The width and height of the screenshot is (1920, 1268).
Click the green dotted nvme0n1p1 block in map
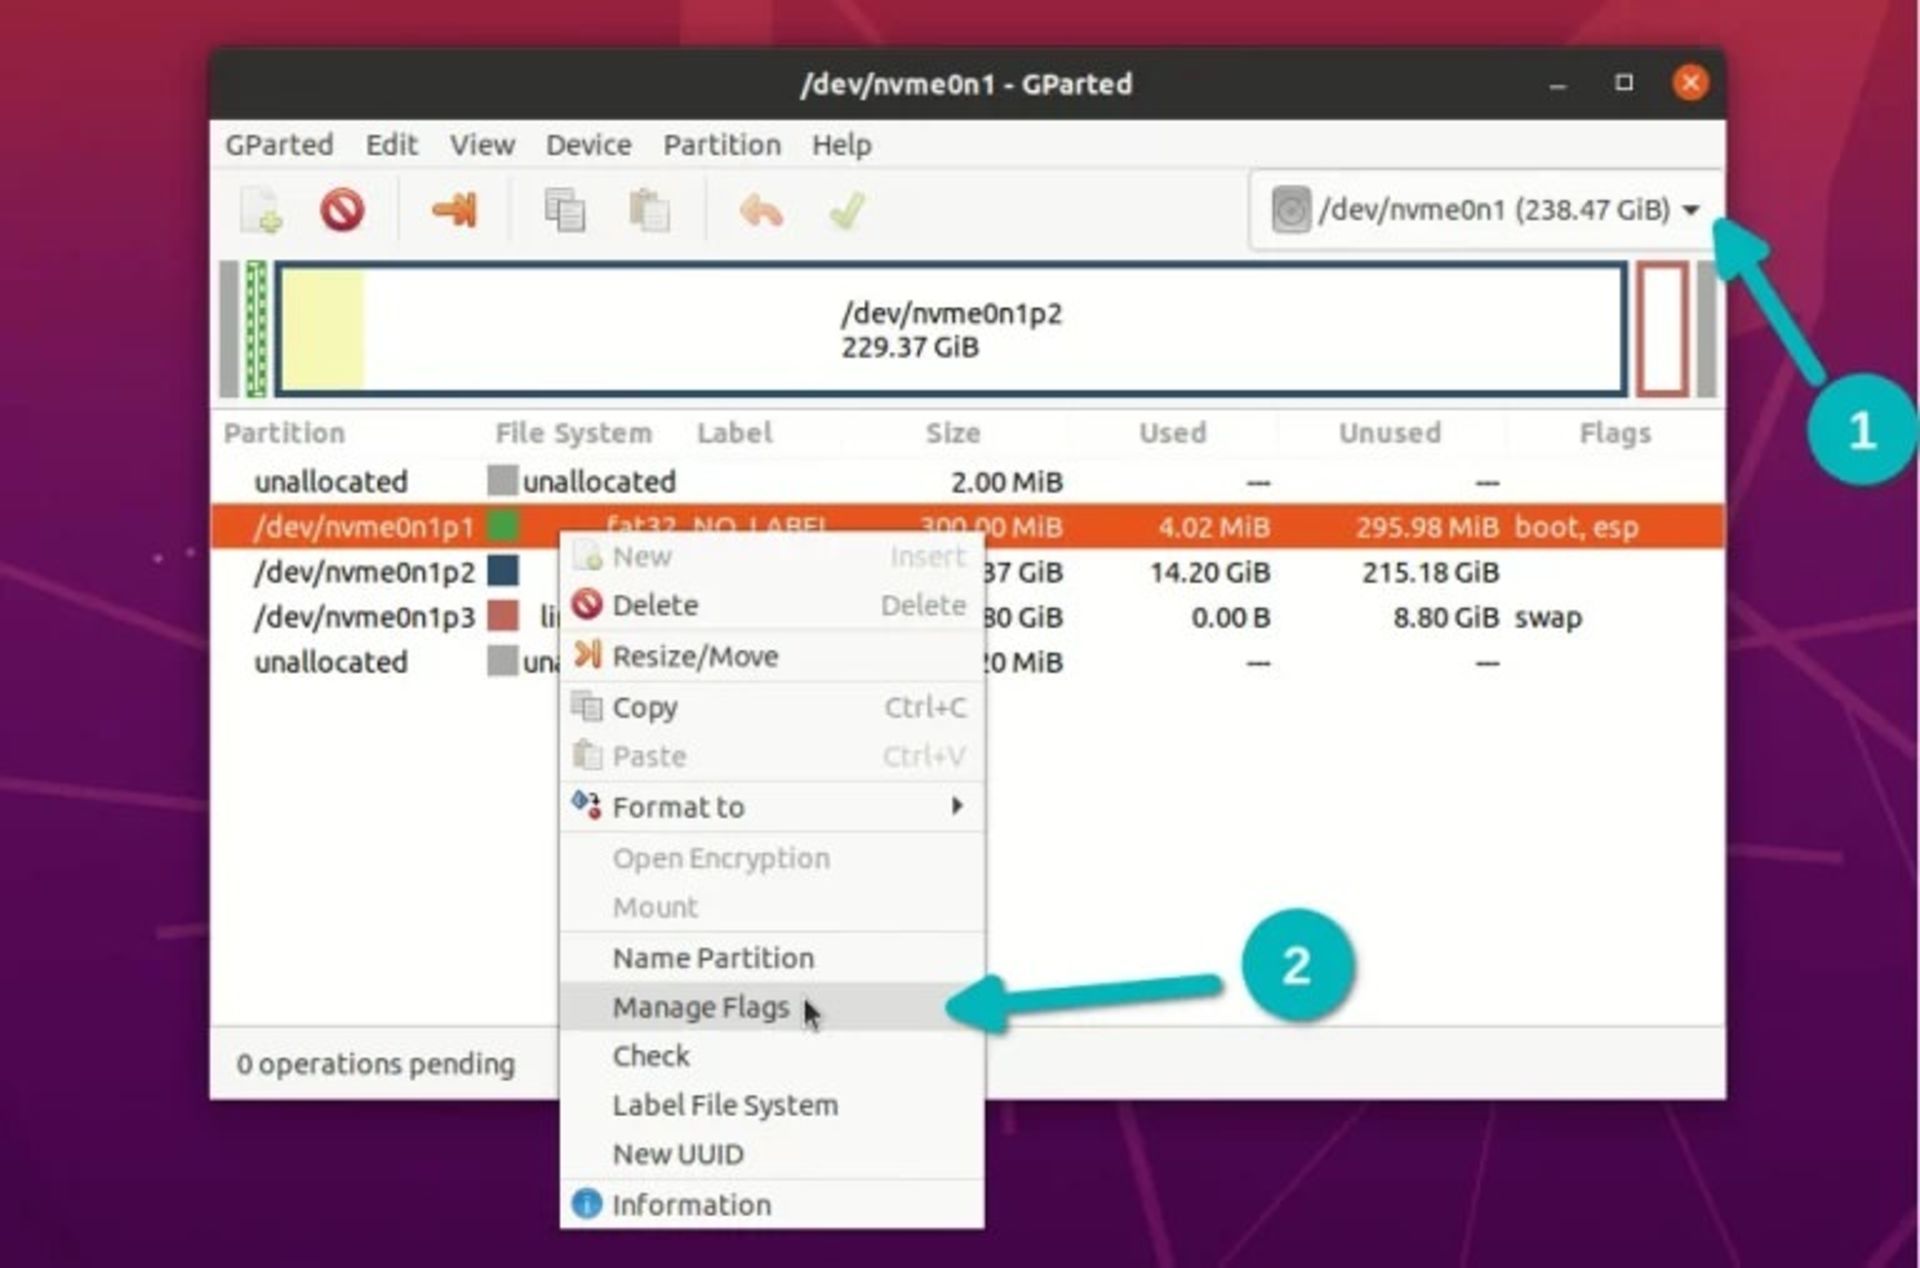coord(256,329)
